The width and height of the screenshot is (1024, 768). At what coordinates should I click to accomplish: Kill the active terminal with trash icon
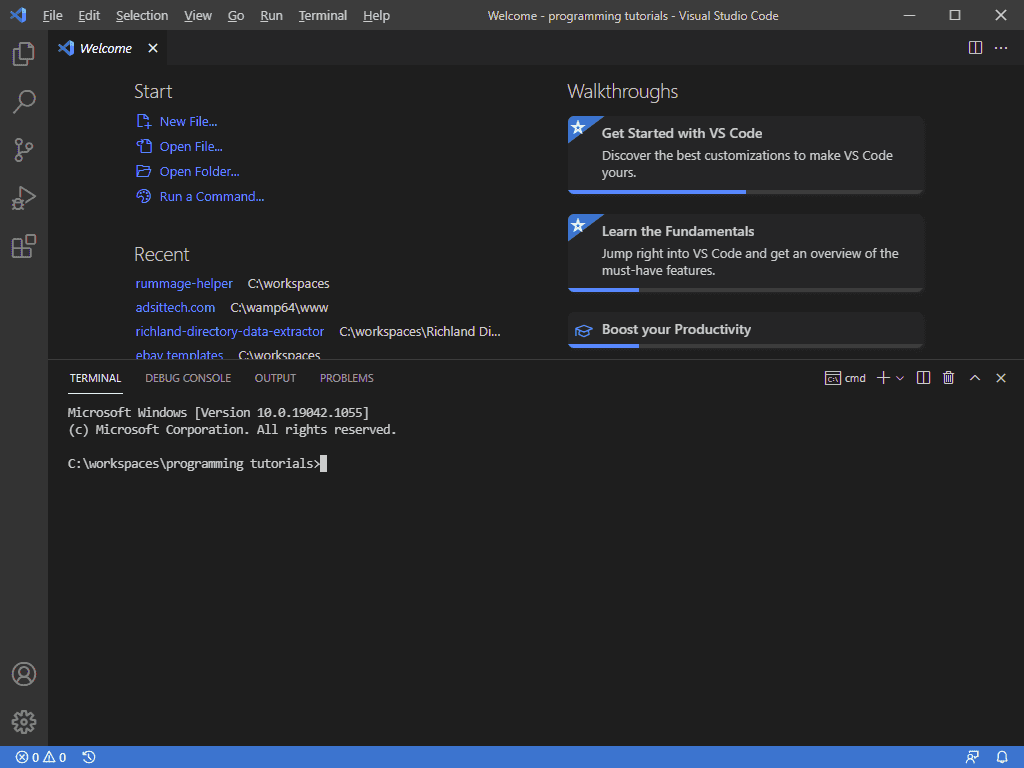(948, 378)
